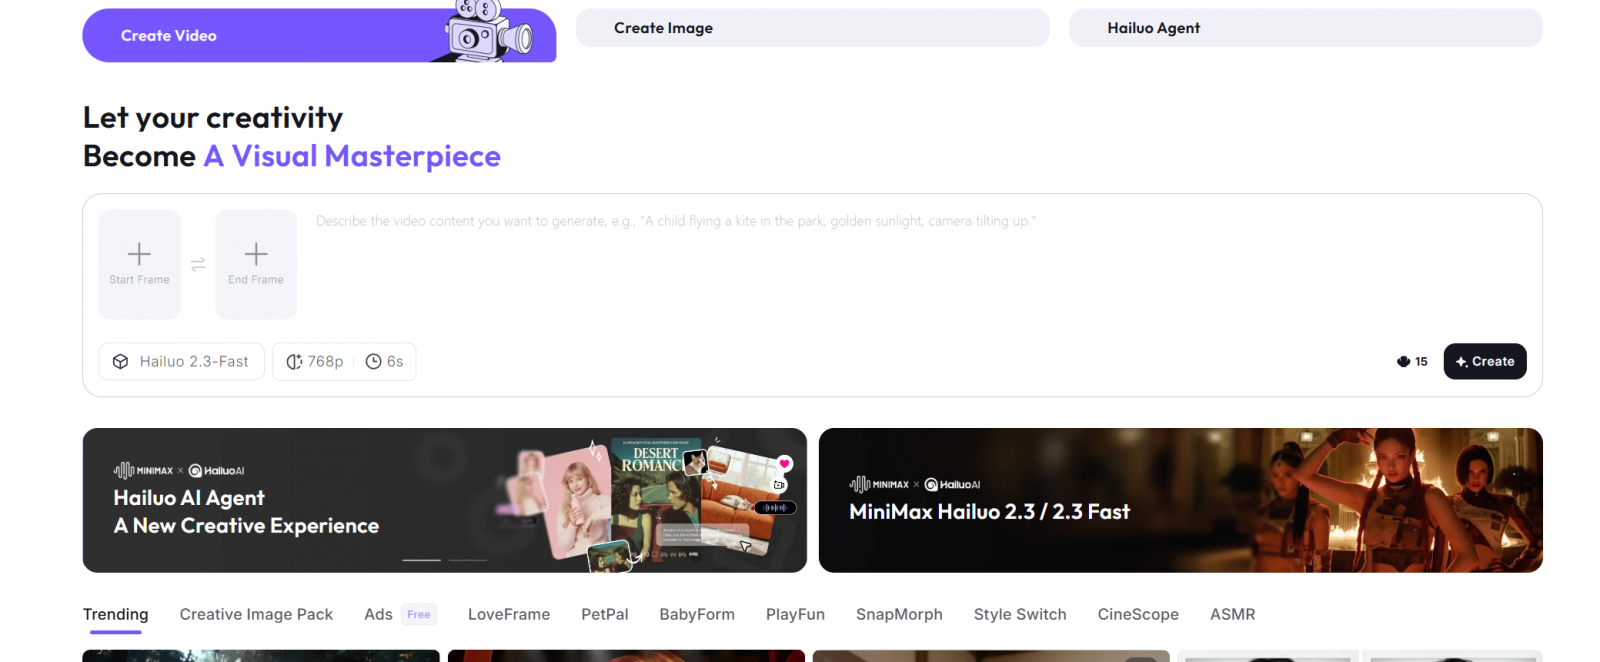Switch to the ASMR tab
Viewport: 1600px width, 662px height.
tap(1232, 614)
